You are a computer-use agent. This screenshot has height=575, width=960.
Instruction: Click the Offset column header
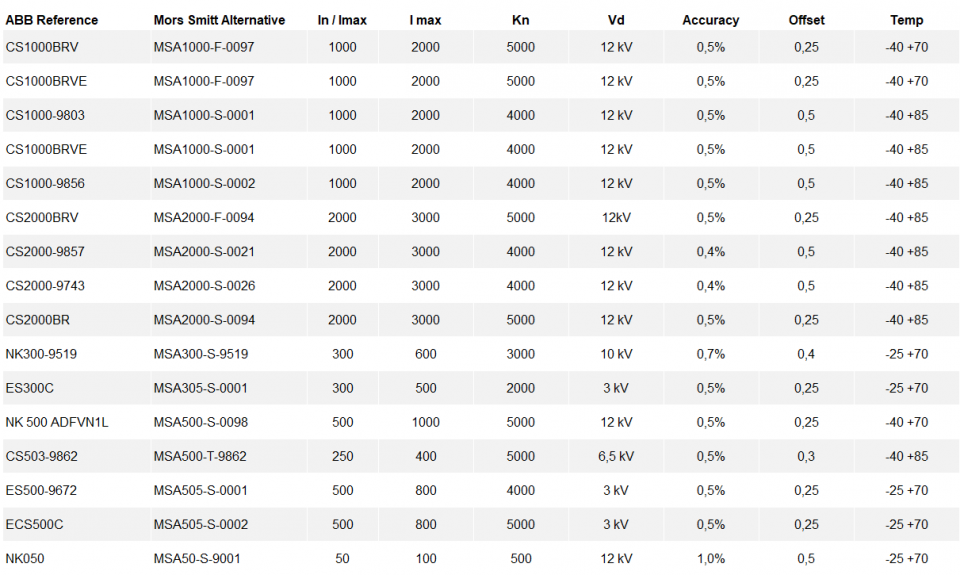click(x=806, y=20)
